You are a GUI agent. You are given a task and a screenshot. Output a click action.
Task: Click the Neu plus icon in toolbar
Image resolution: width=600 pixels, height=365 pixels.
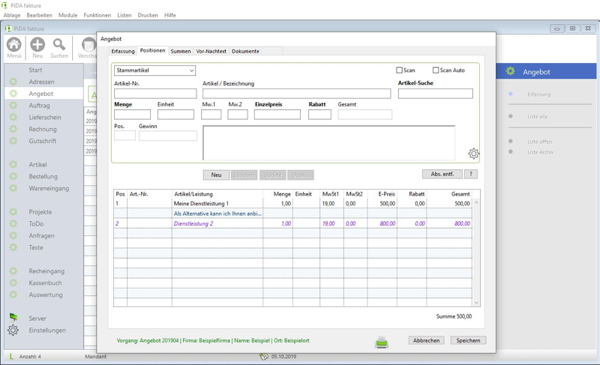38,45
